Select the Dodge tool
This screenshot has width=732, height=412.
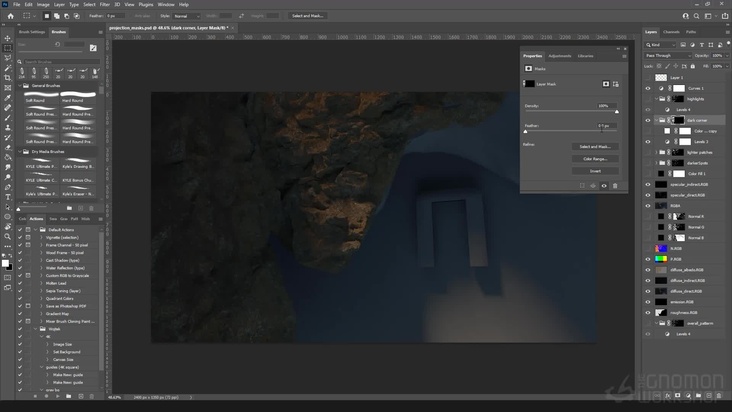[x=7, y=177]
